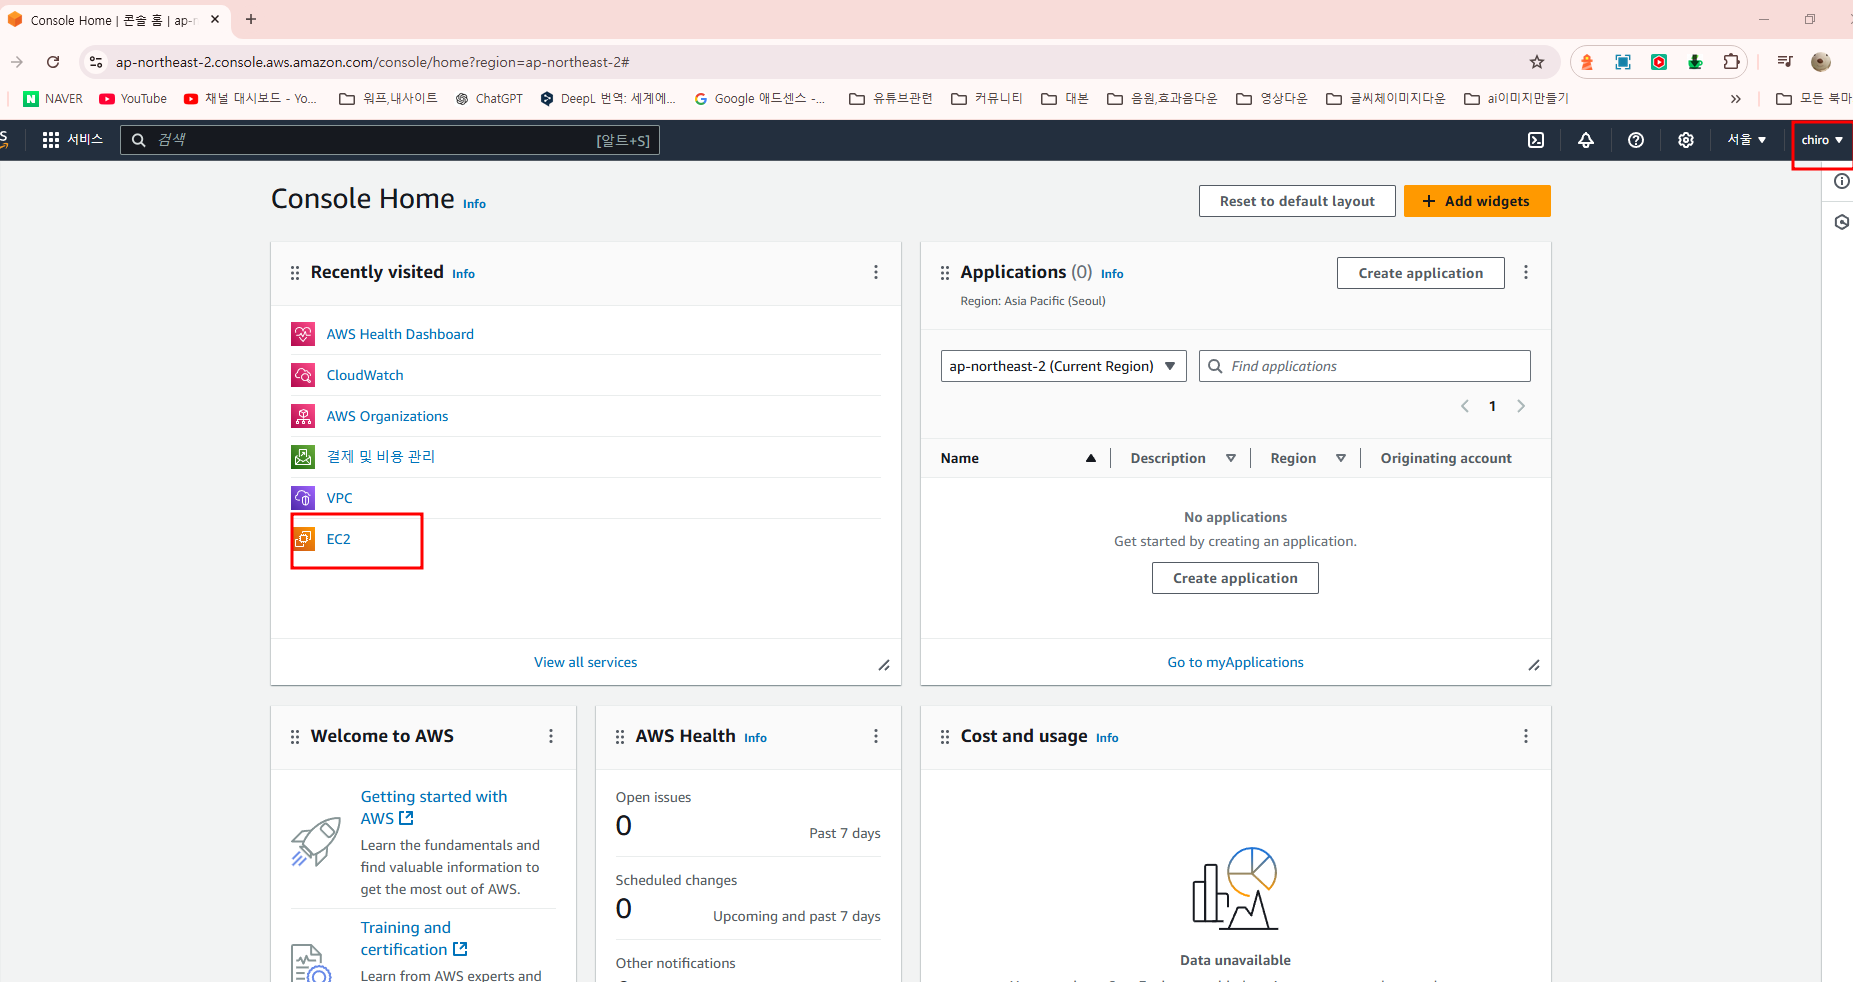1853x982 pixels.
Task: Click the Find applications search box
Action: click(1365, 366)
